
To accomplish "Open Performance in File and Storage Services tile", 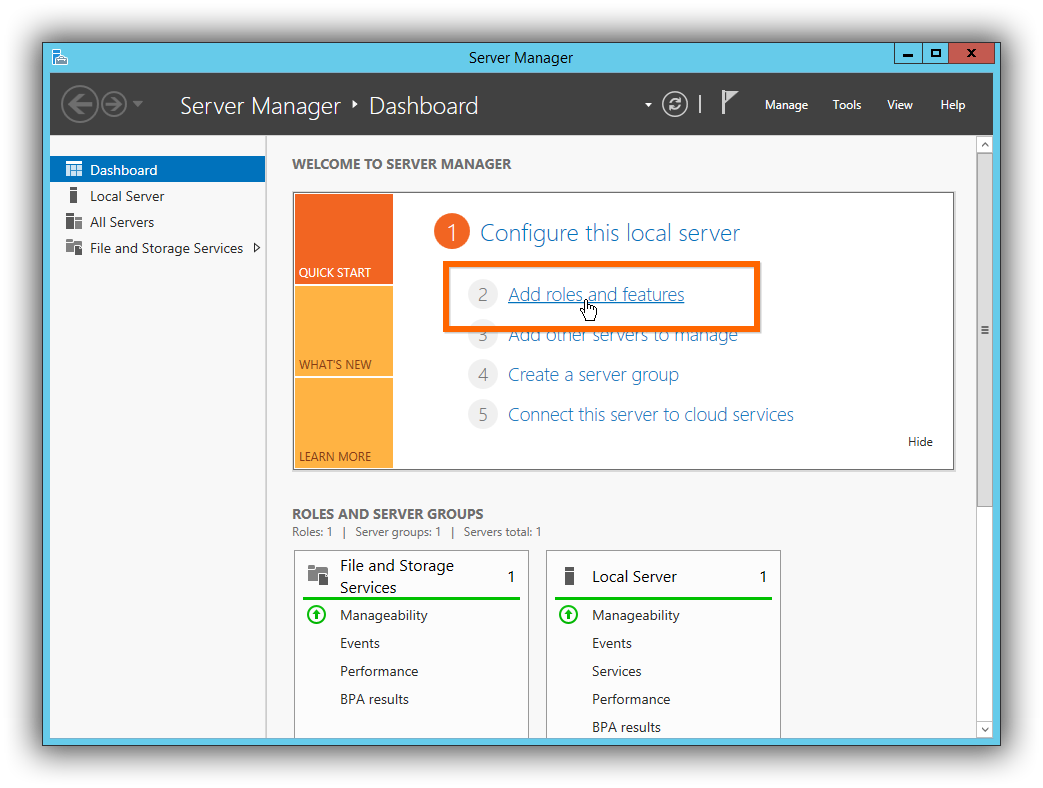I will point(379,671).
